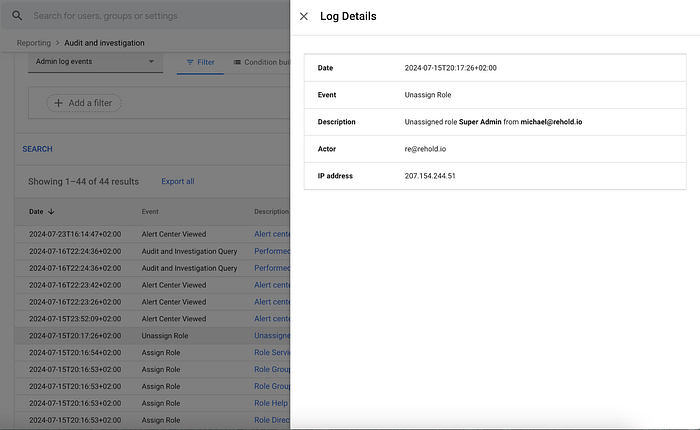Open the Reporting breadcrumb link

[34, 43]
